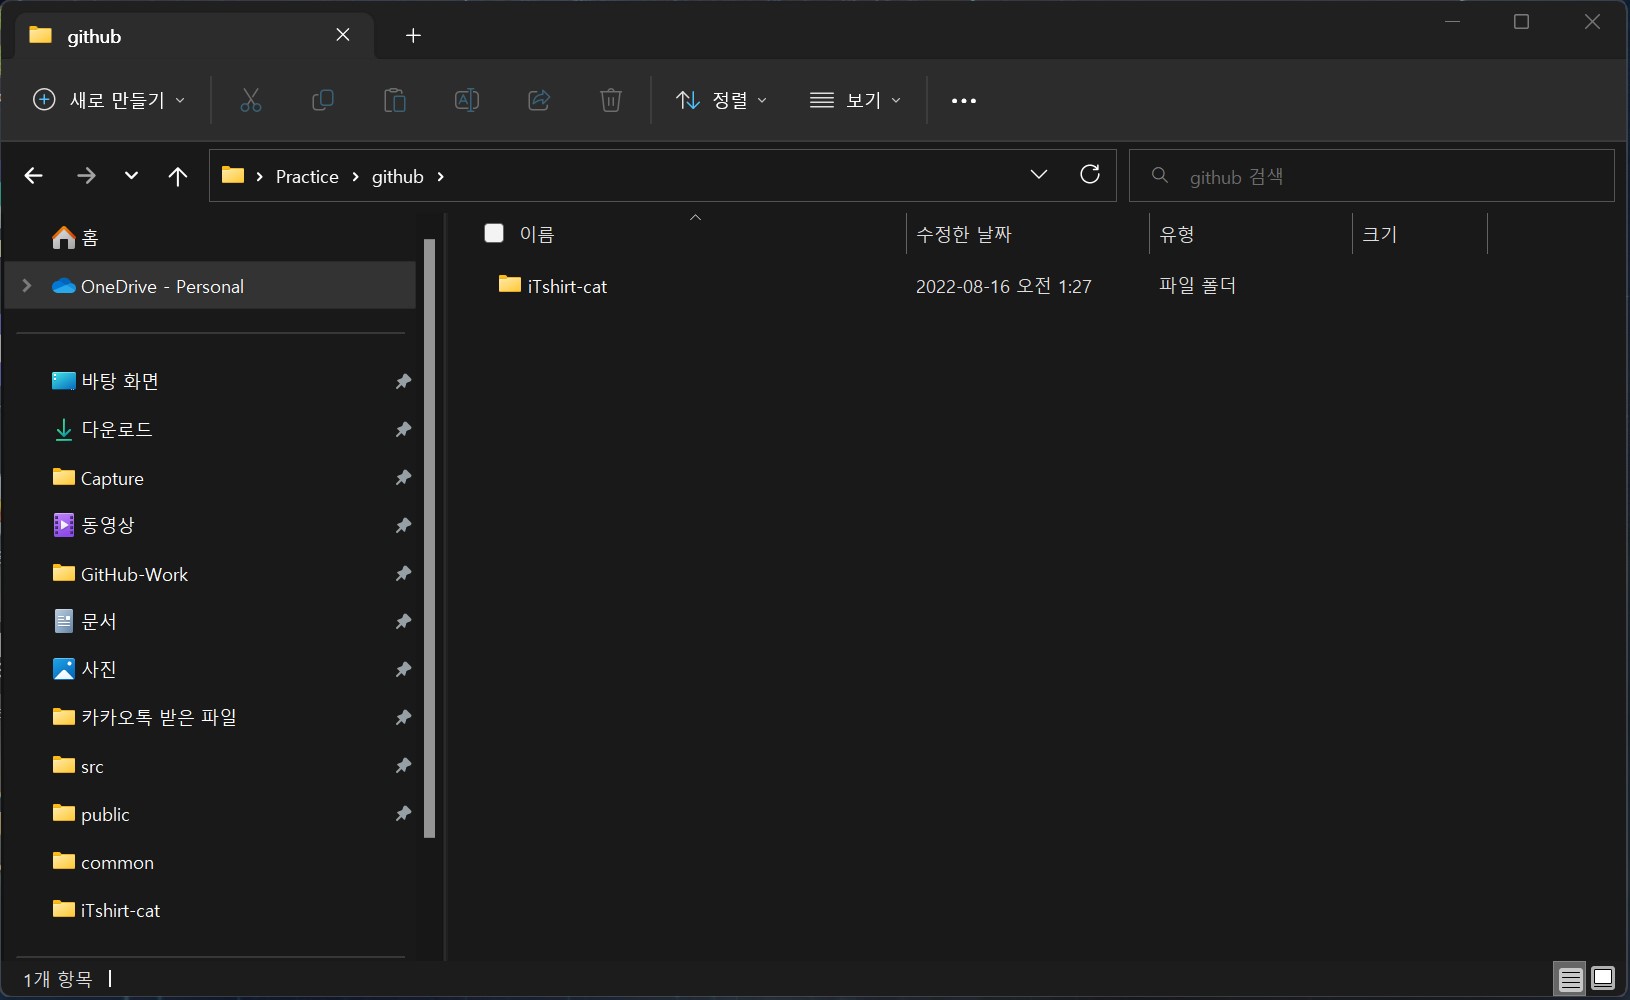Refresh the folder view

[x=1090, y=174]
